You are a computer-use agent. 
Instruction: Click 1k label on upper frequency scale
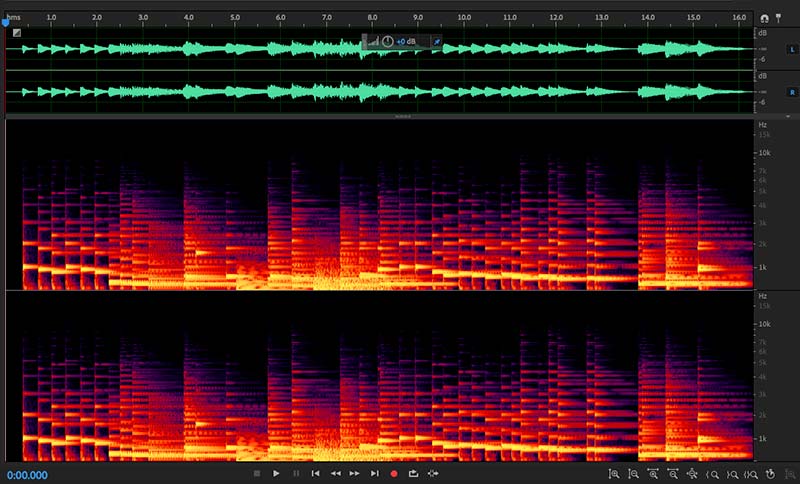763,267
